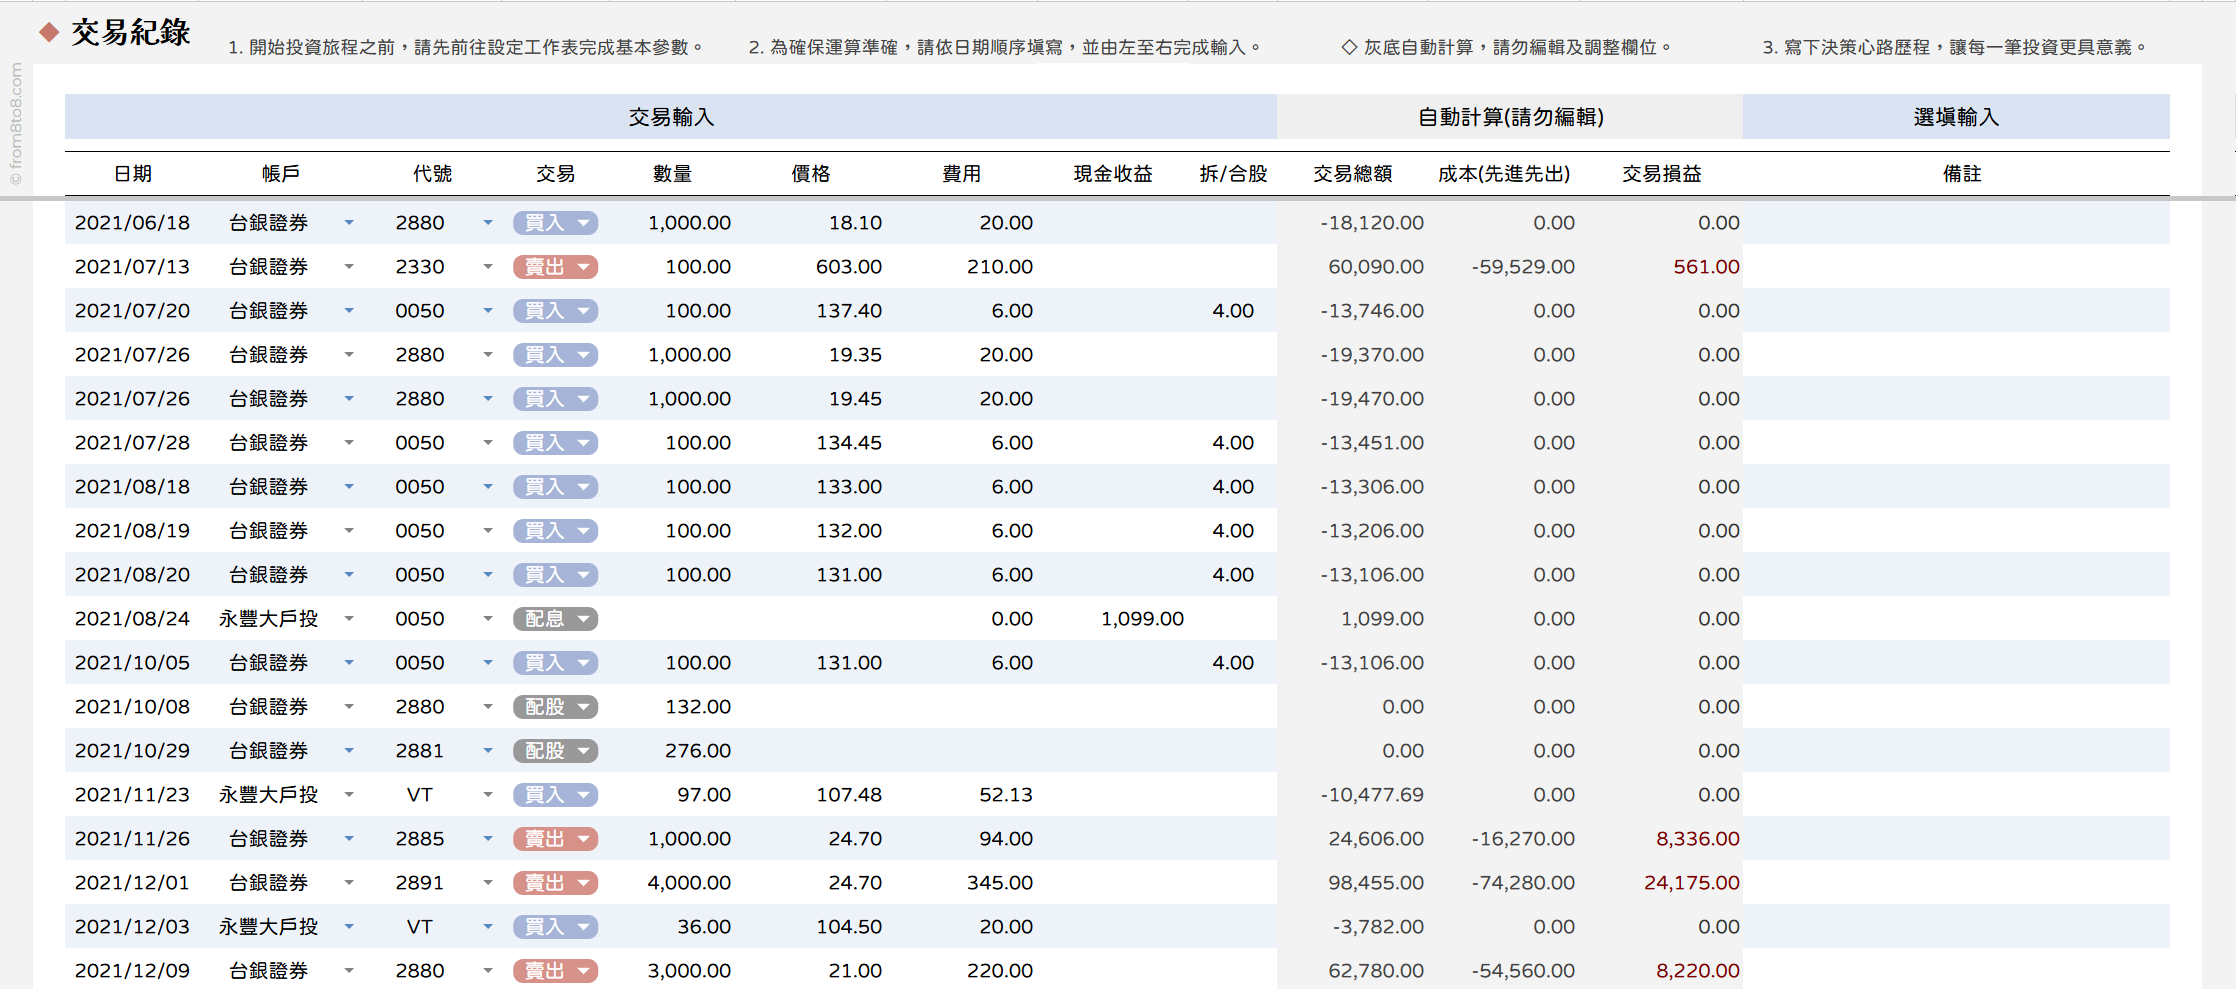Image resolution: width=2236 pixels, height=989 pixels.
Task: Select the 交易輸入 section header
Action: [x=670, y=117]
